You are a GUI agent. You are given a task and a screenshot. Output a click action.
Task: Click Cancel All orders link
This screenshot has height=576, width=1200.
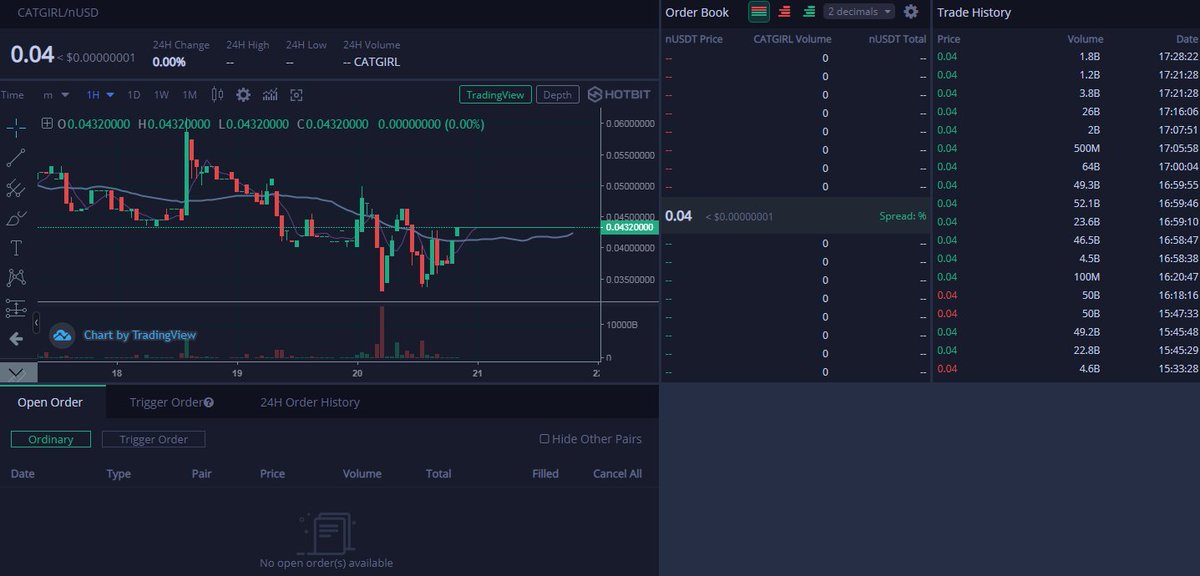pyautogui.click(x=617, y=474)
